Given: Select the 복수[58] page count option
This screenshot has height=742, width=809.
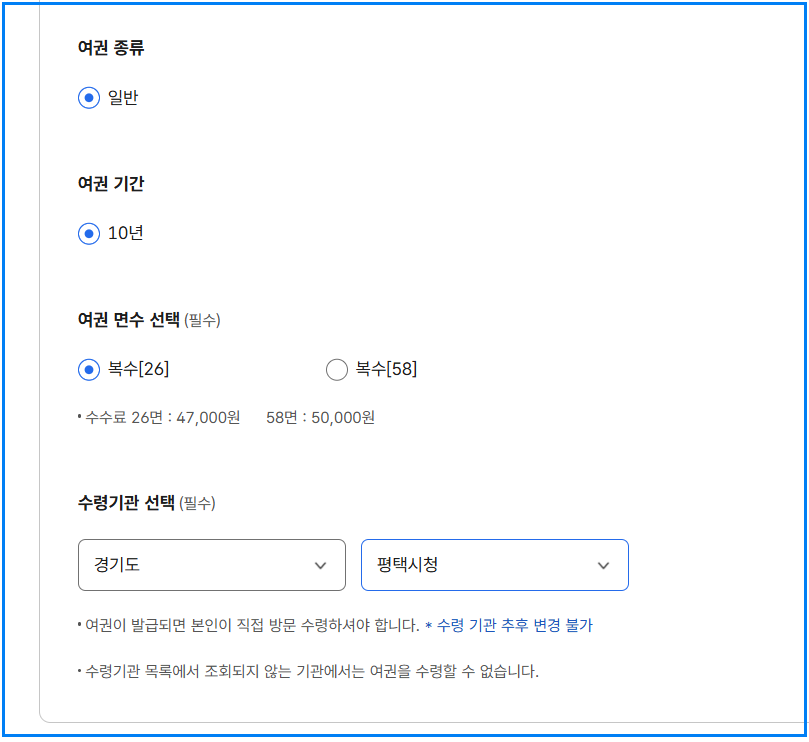Looking at the screenshot, I should (x=337, y=369).
